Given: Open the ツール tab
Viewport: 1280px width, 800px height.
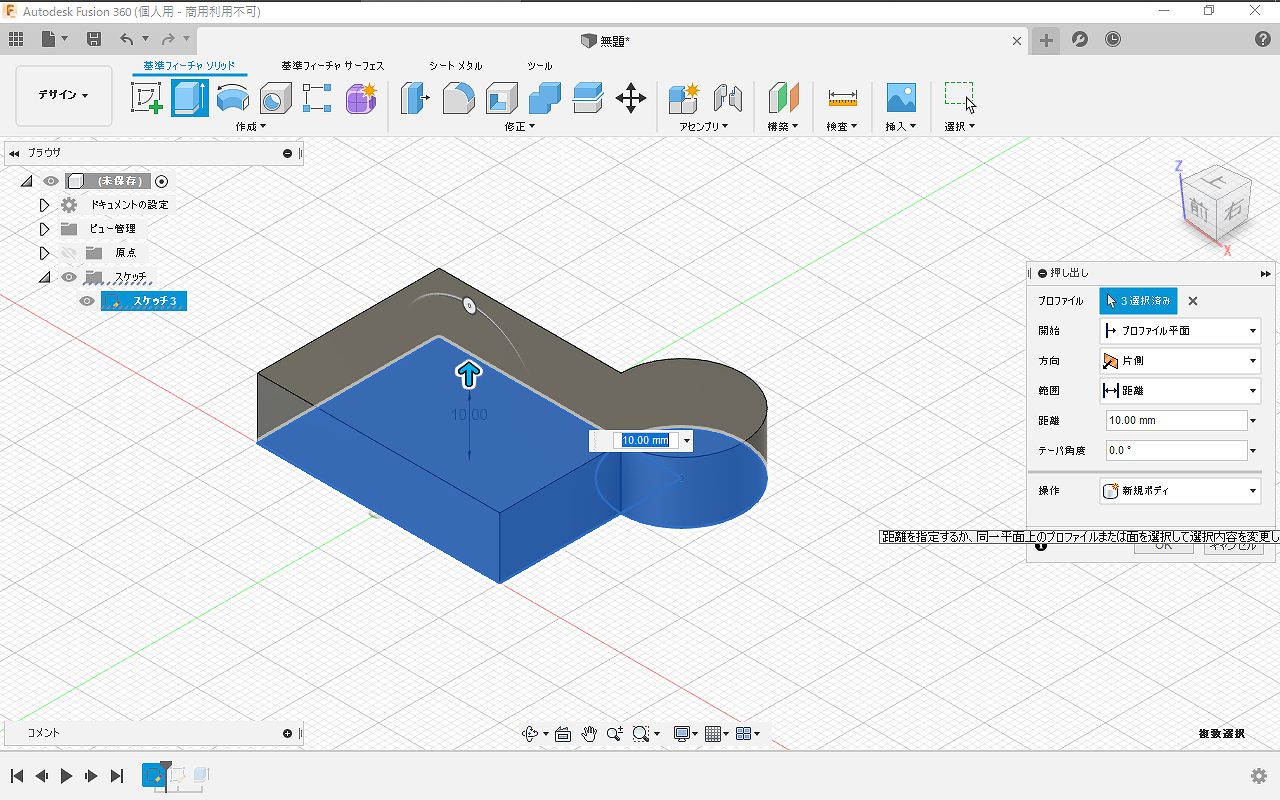Looking at the screenshot, I should click(x=540, y=66).
